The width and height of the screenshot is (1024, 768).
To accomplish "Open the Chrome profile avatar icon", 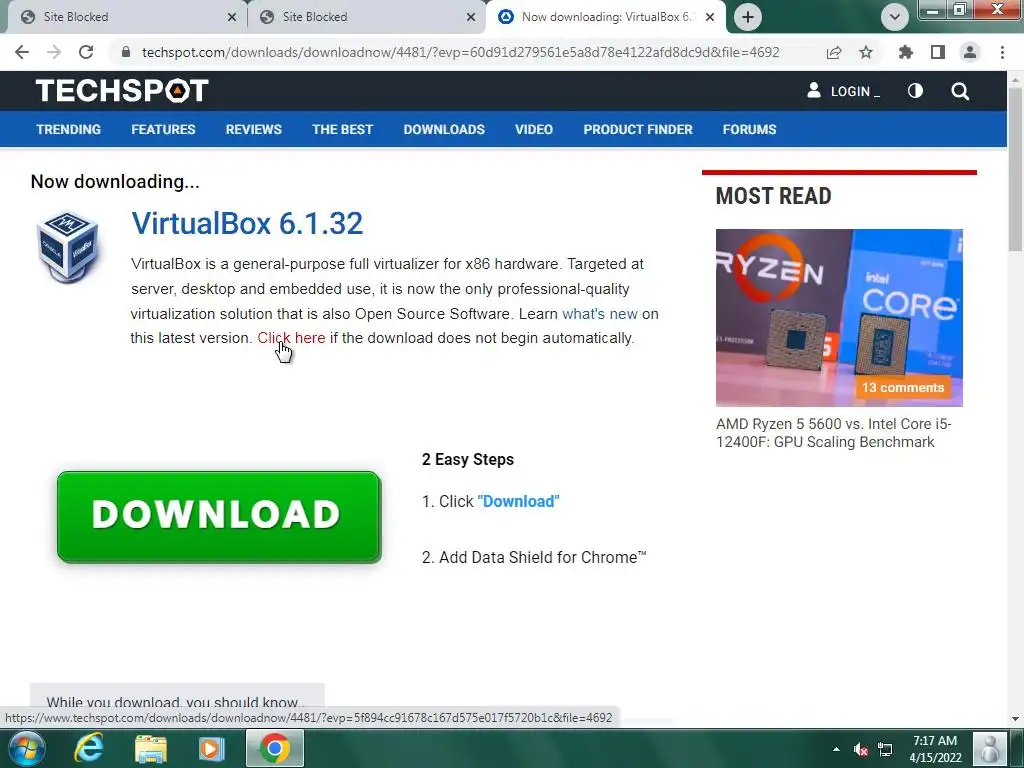I will pyautogui.click(x=970, y=52).
